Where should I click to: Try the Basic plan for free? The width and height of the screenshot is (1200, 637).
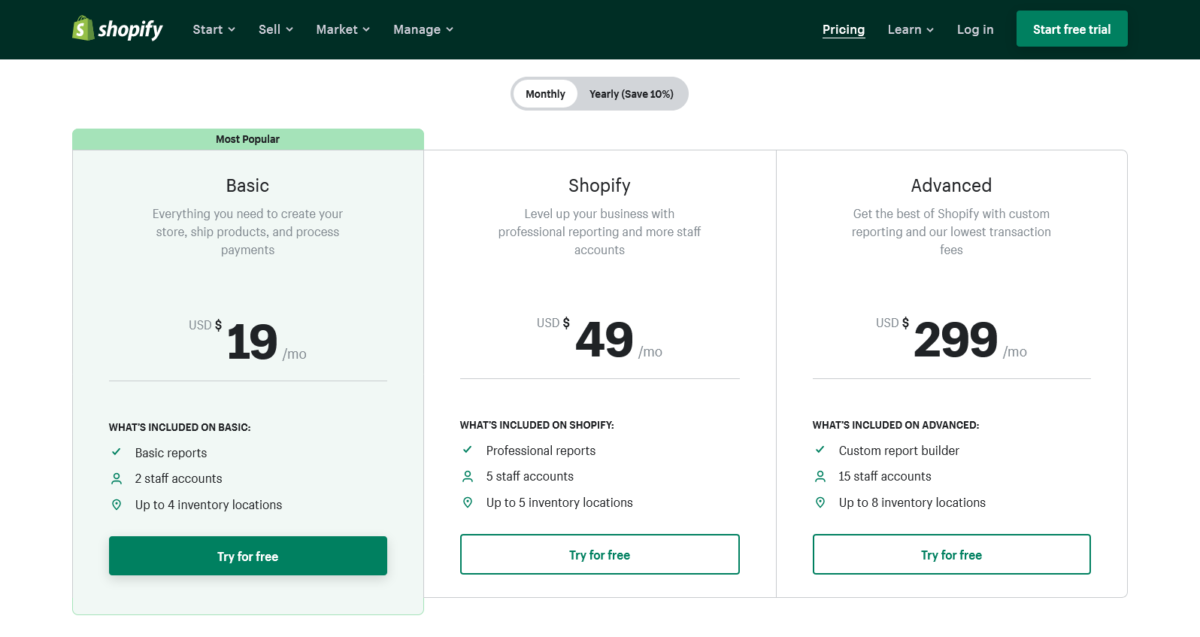pyautogui.click(x=247, y=555)
